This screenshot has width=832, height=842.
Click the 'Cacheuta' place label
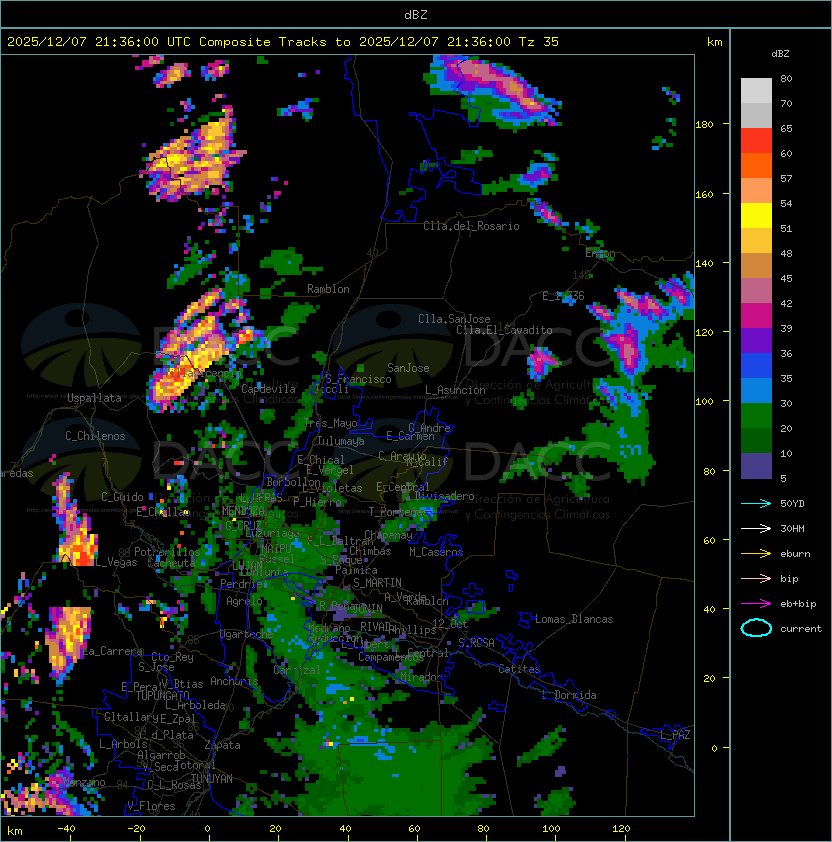pyautogui.click(x=171, y=563)
